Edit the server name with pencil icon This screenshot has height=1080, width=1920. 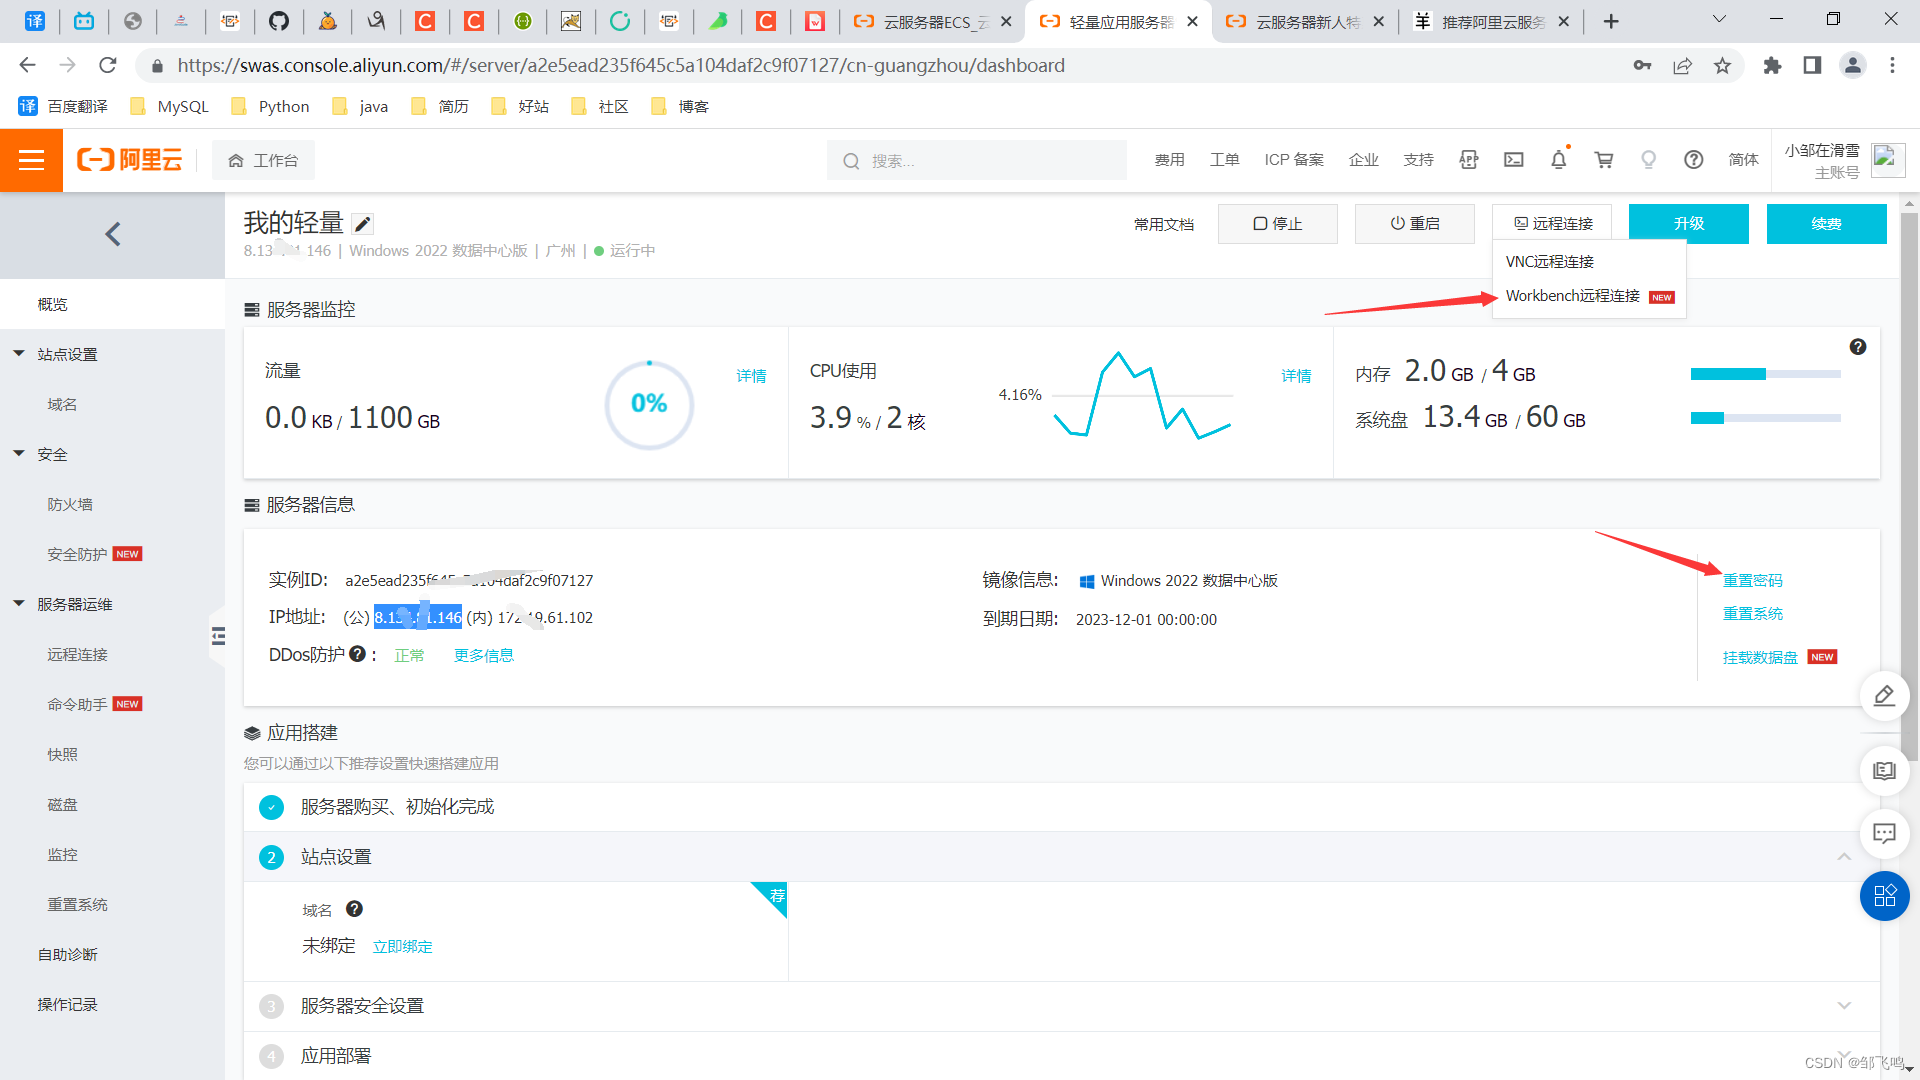[x=363, y=224]
